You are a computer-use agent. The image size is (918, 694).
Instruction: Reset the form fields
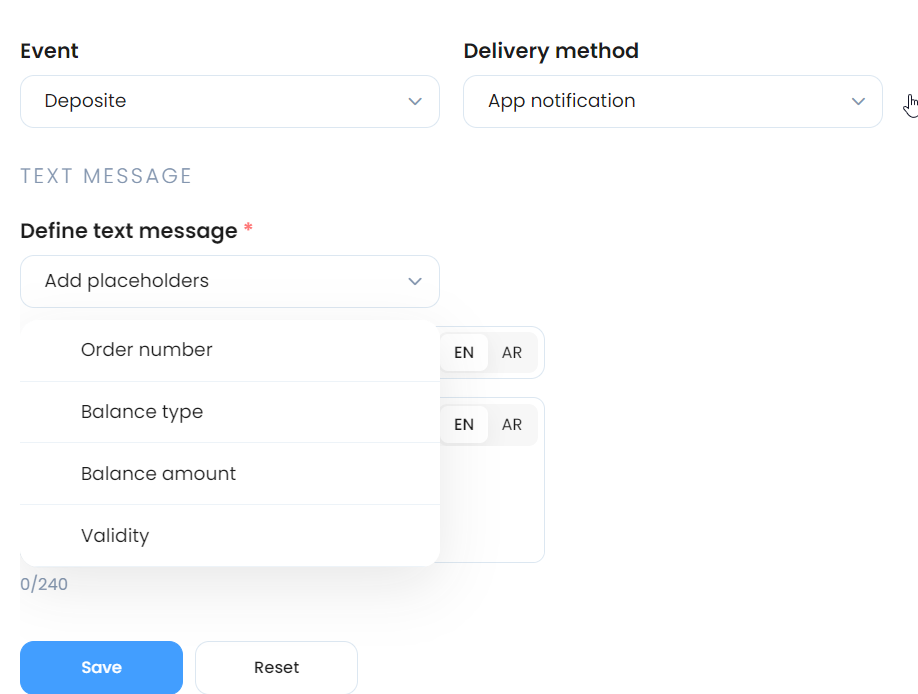click(x=276, y=668)
